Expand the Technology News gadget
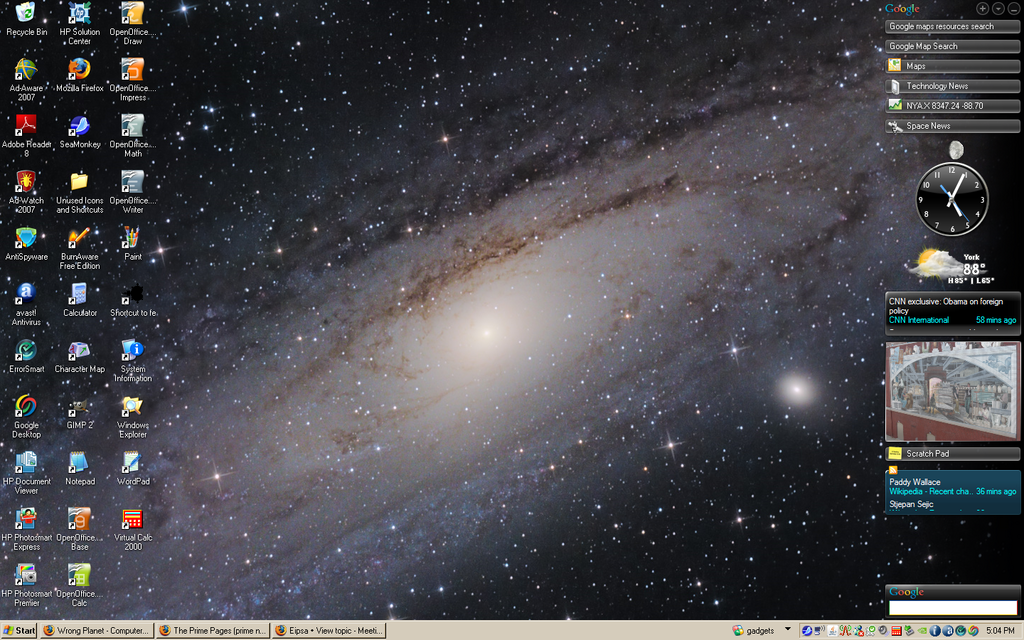The height and width of the screenshot is (640, 1024). pyautogui.click(x=952, y=86)
